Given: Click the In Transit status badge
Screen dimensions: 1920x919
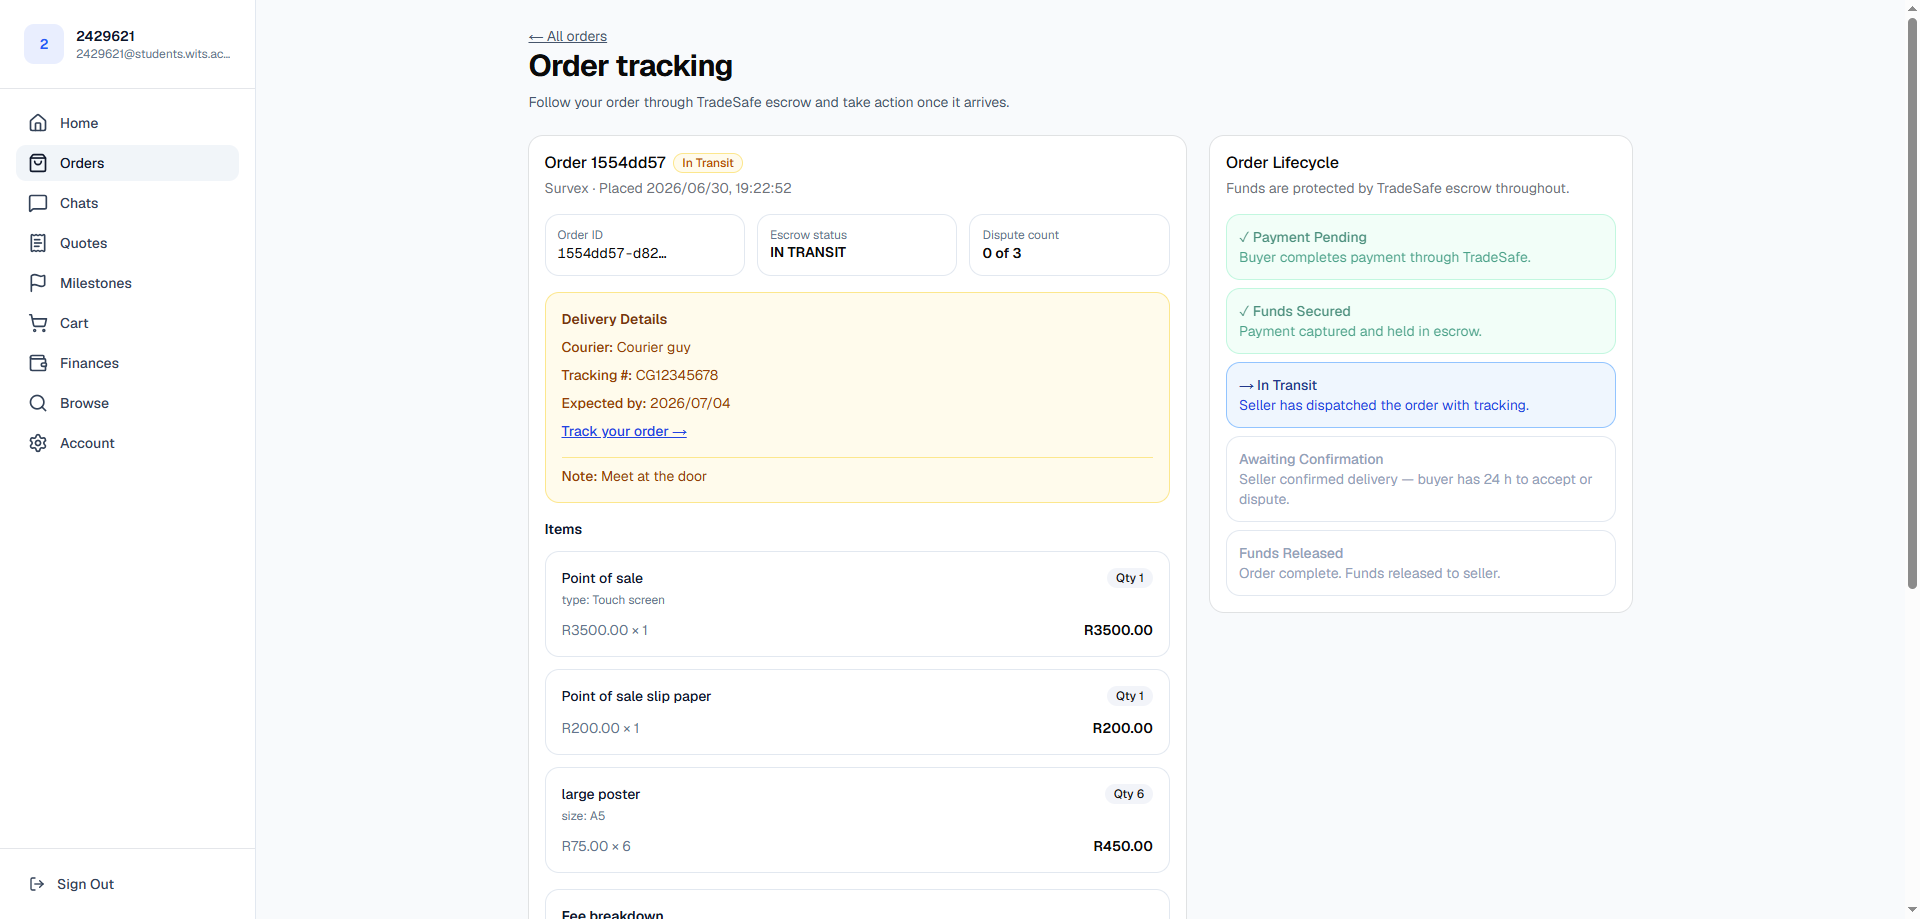Looking at the screenshot, I should (708, 163).
